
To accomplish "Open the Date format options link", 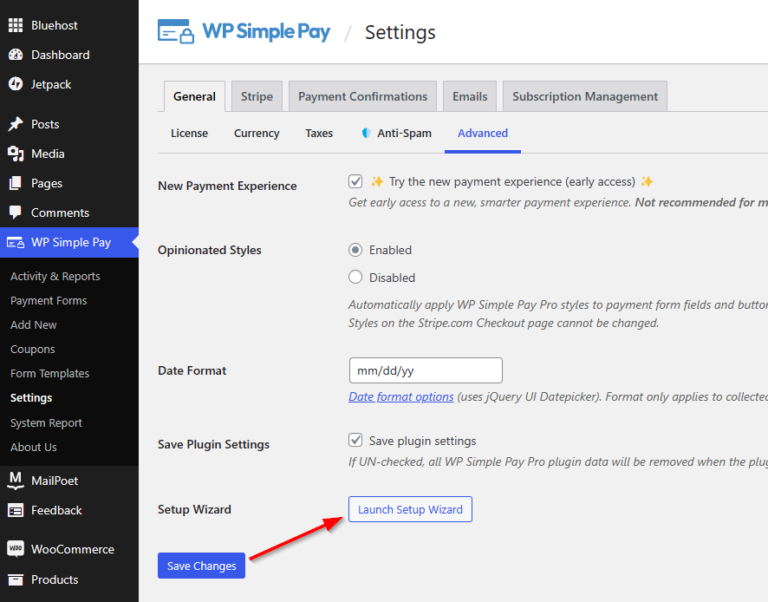I will (x=400, y=397).
